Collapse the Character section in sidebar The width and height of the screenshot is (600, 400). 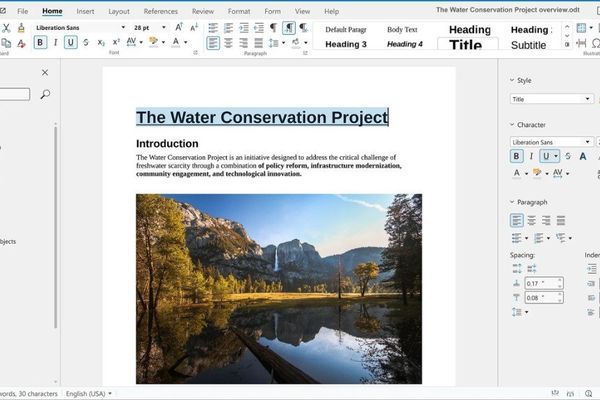512,125
